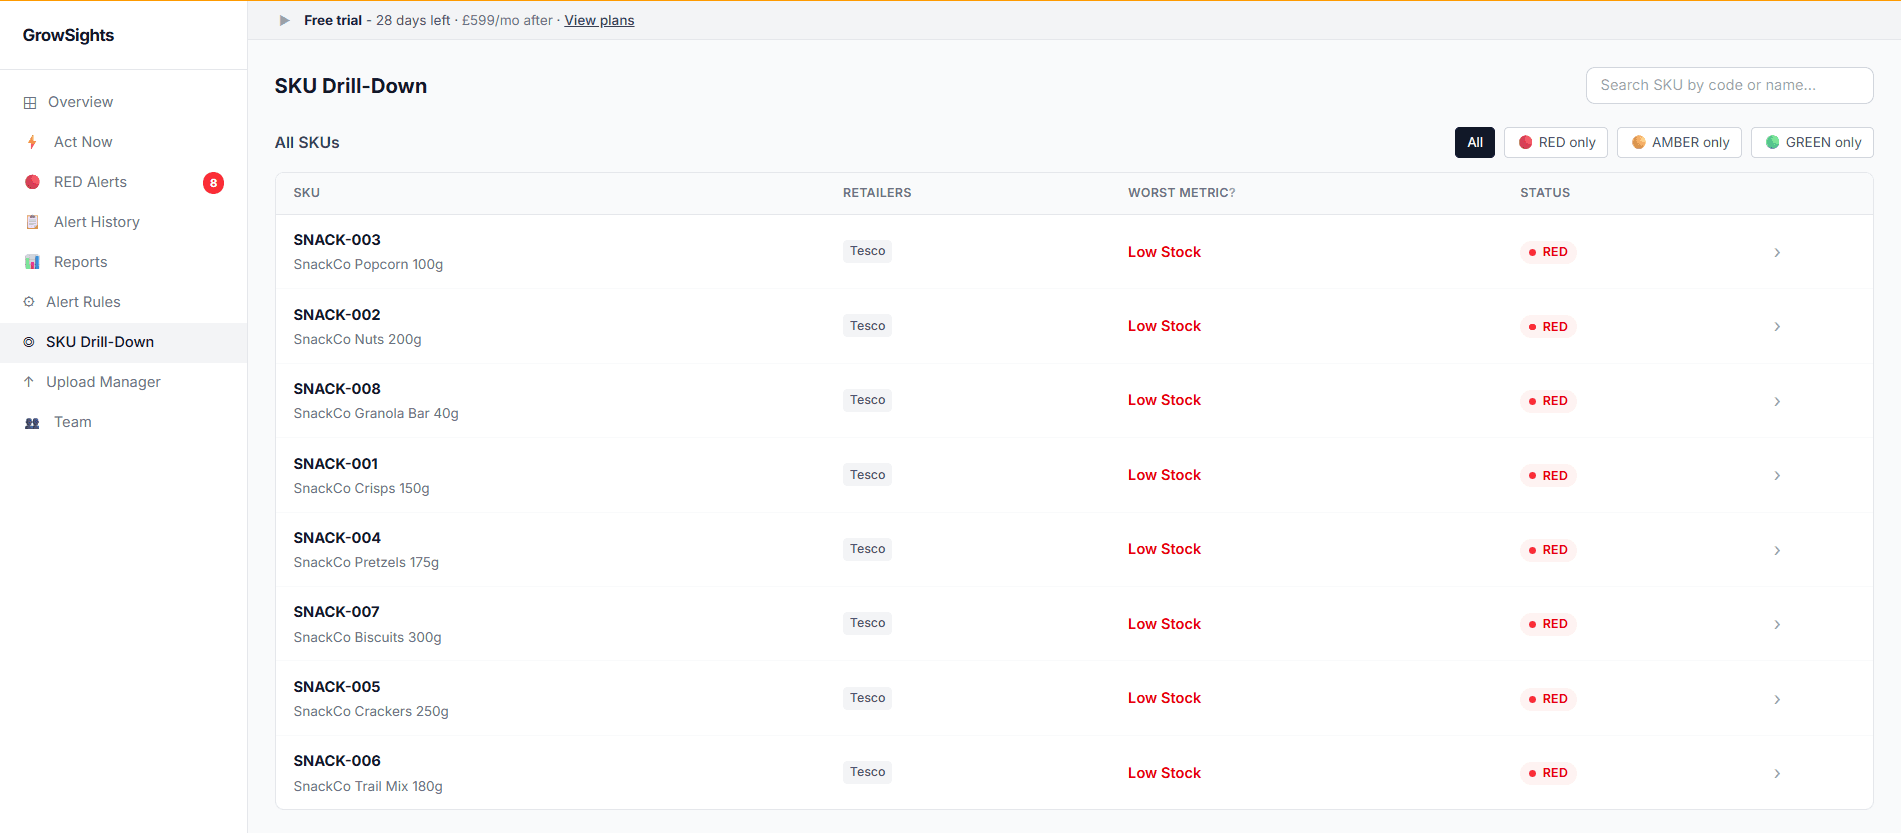Go to Act Now page
1901x833 pixels.
123,142
